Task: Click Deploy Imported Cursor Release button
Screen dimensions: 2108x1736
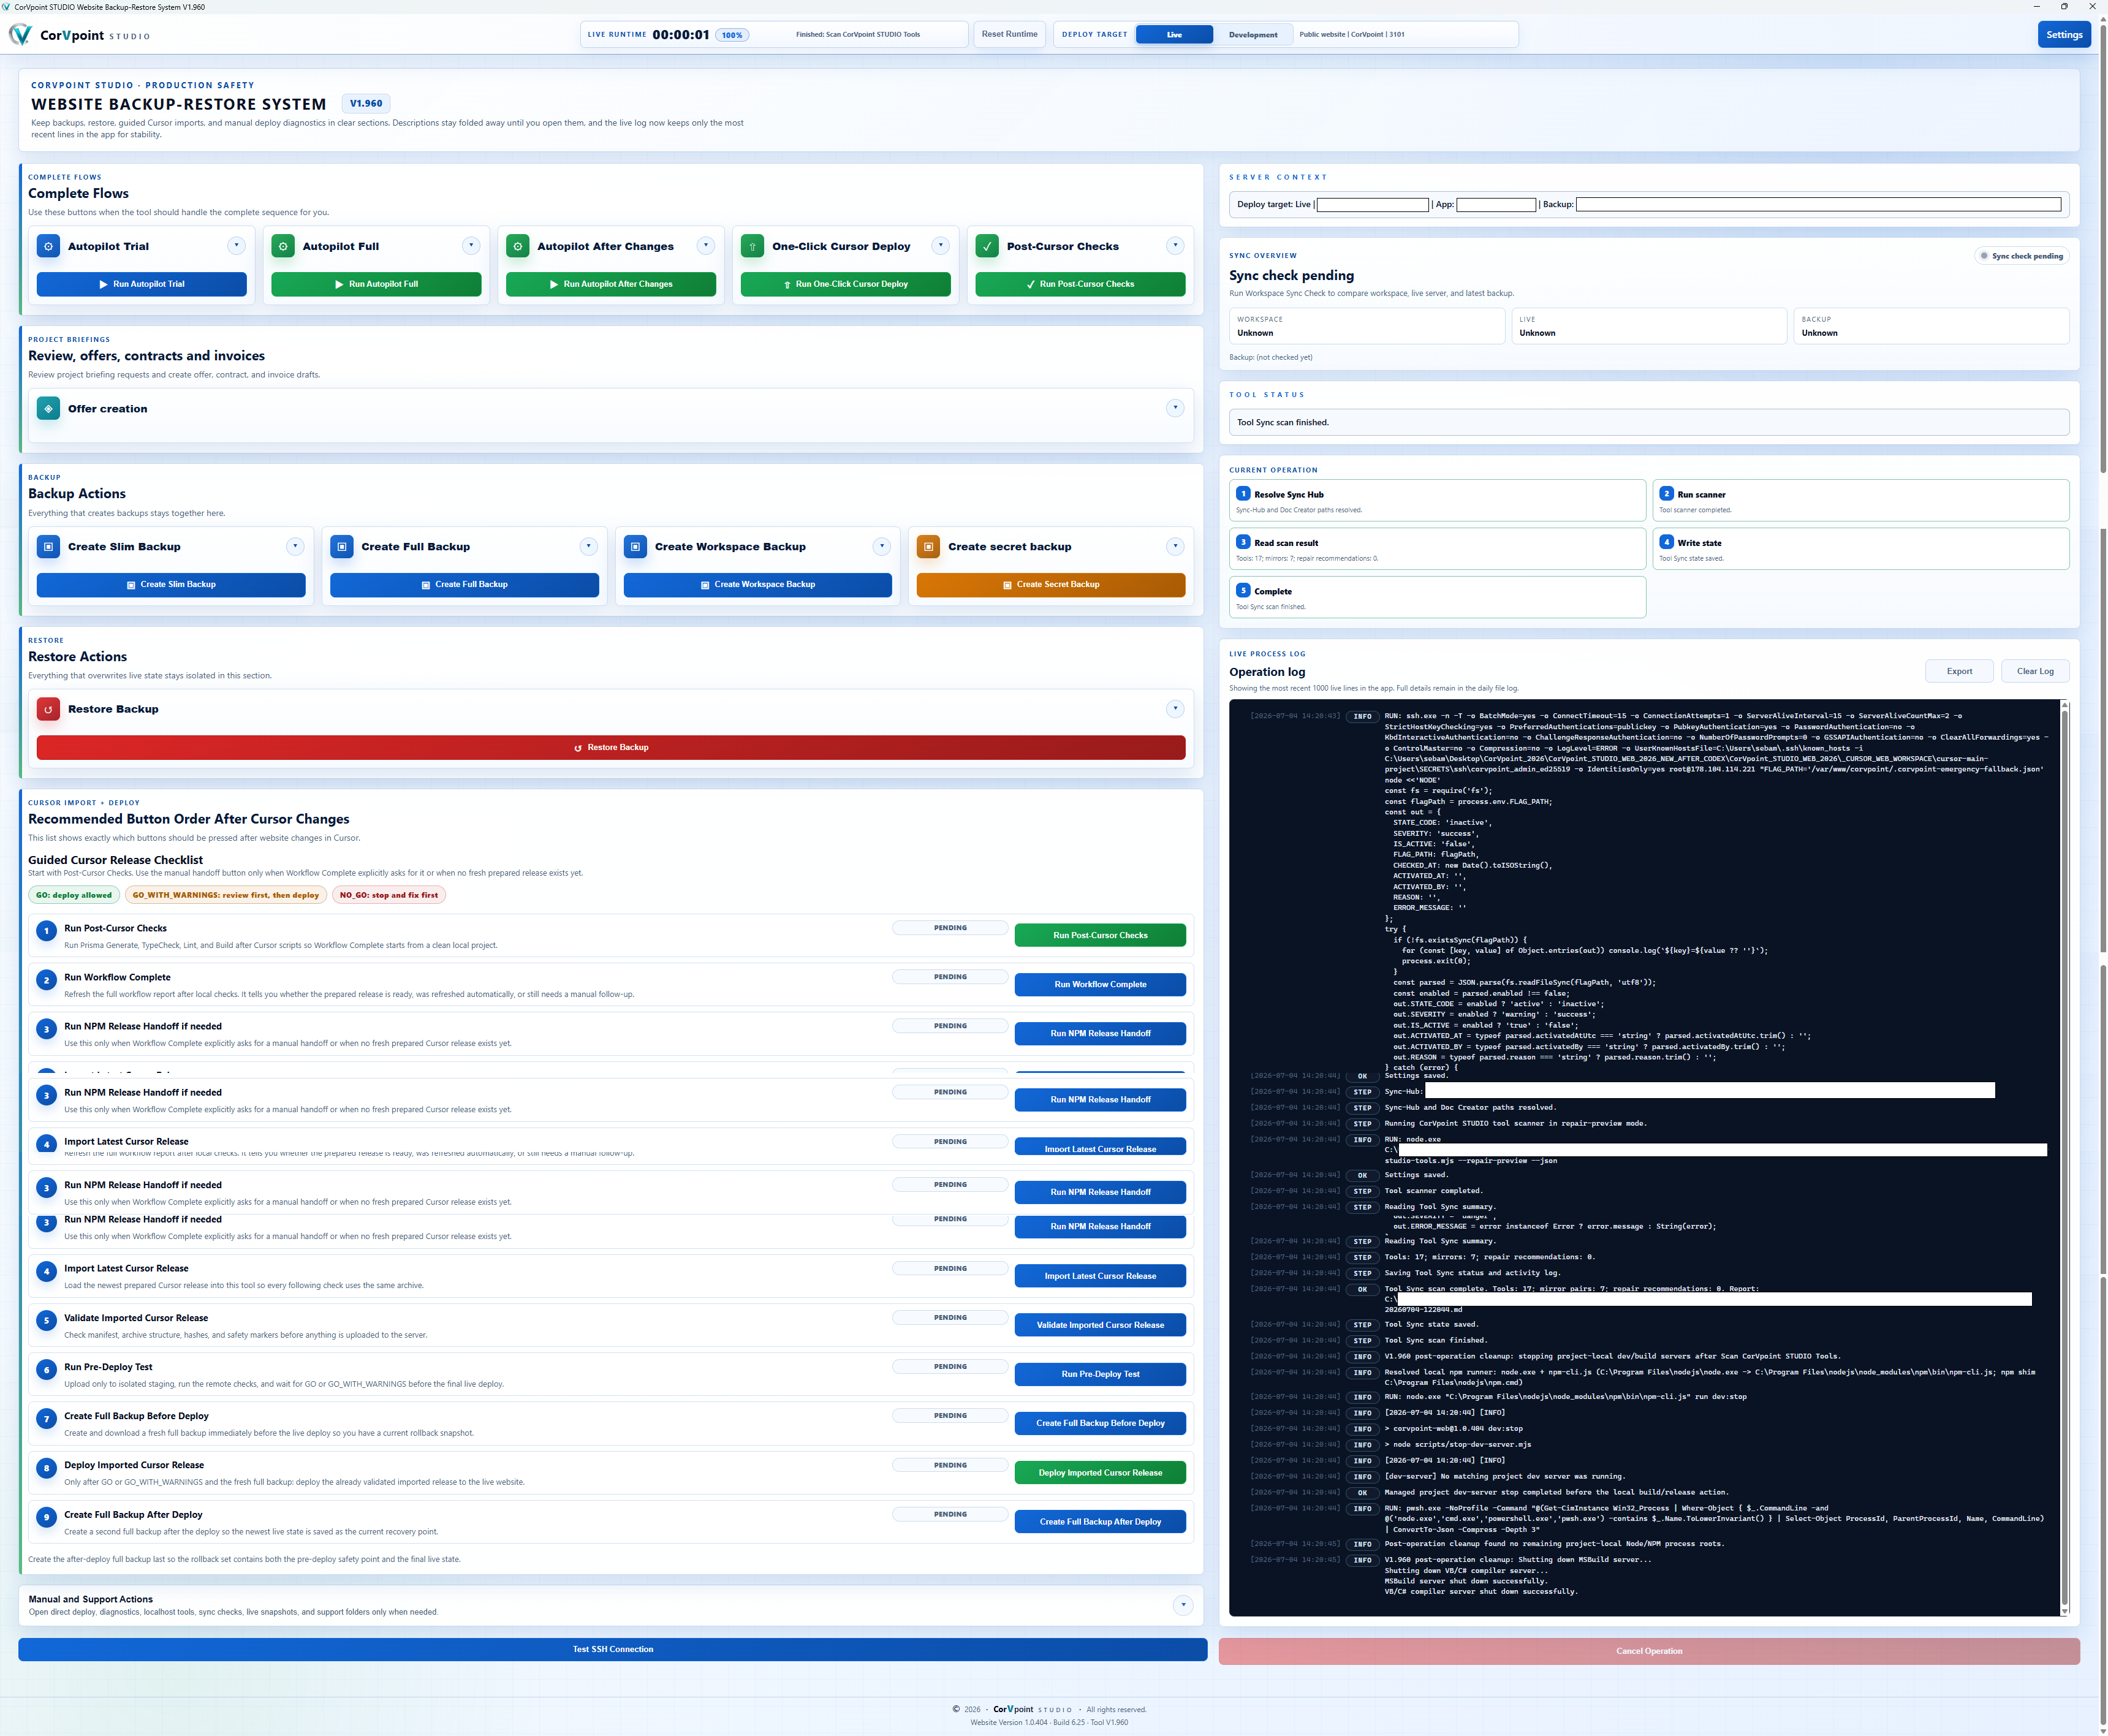Action: (x=1100, y=1472)
